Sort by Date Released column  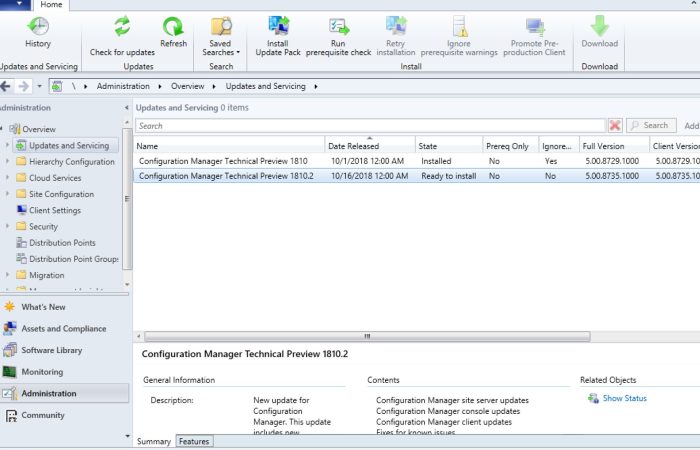tap(370, 146)
